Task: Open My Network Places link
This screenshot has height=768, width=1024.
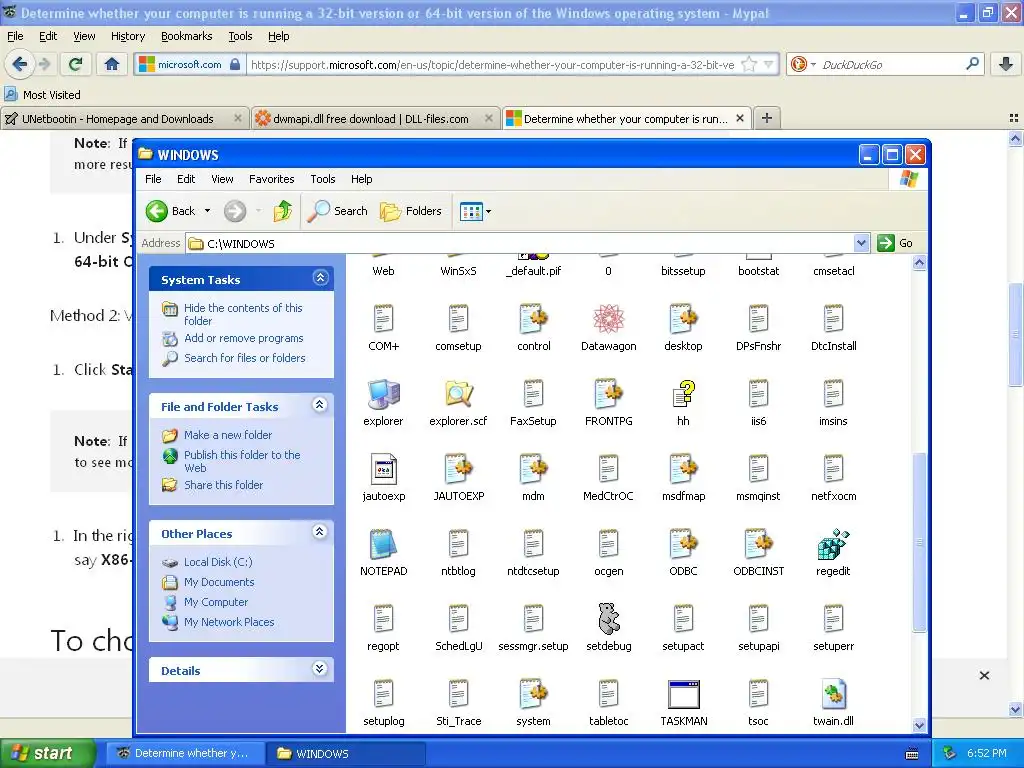Action: coord(229,622)
